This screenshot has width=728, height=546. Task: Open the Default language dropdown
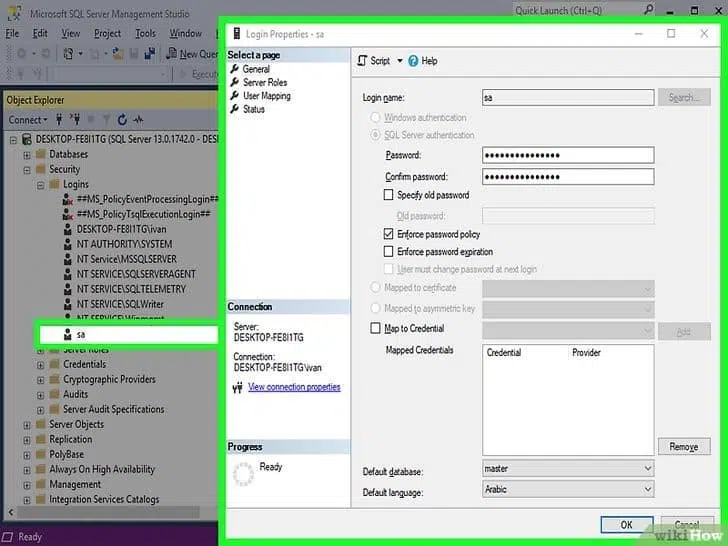[x=647, y=490]
